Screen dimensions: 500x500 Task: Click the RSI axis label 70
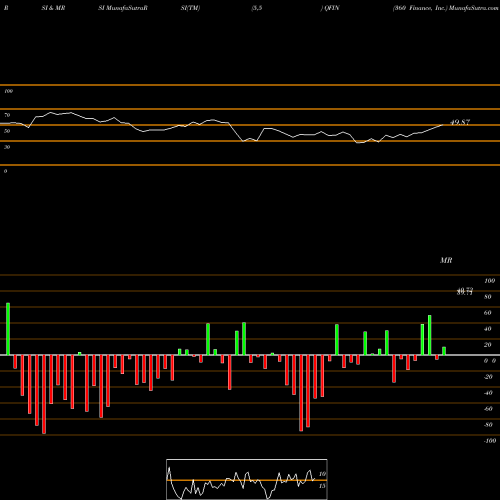(7, 115)
